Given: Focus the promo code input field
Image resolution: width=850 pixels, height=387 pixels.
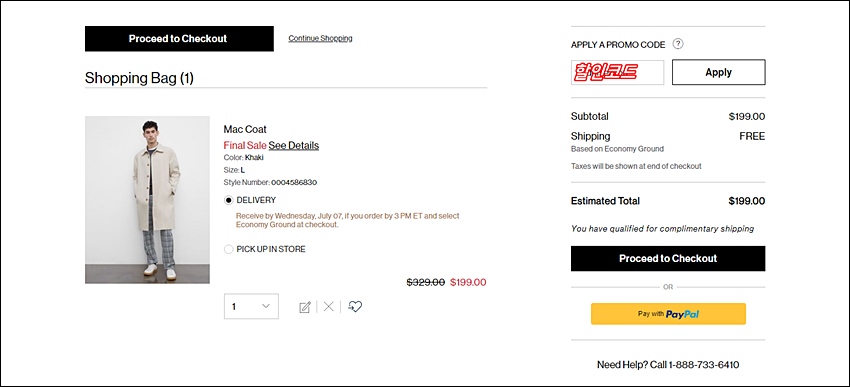Looking at the screenshot, I should coord(617,72).
